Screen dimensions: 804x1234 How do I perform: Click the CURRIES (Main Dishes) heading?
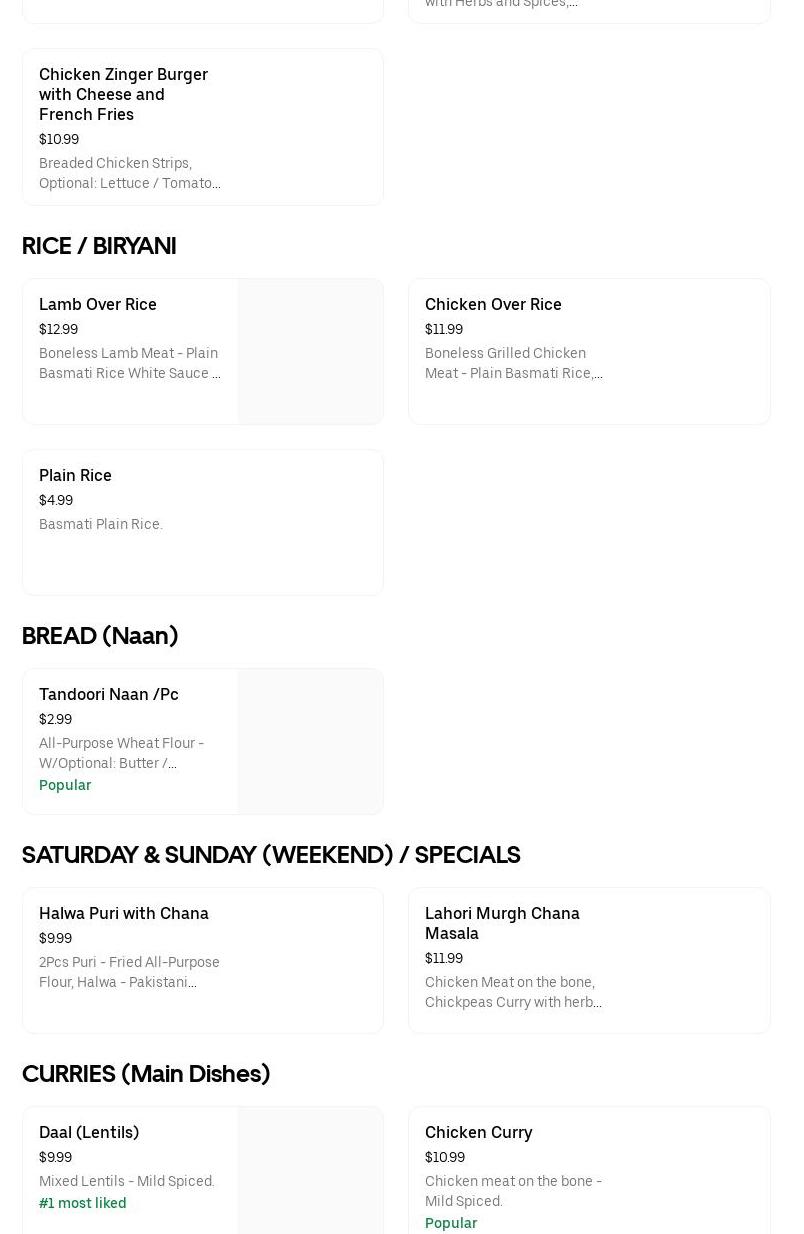tap(146, 1074)
